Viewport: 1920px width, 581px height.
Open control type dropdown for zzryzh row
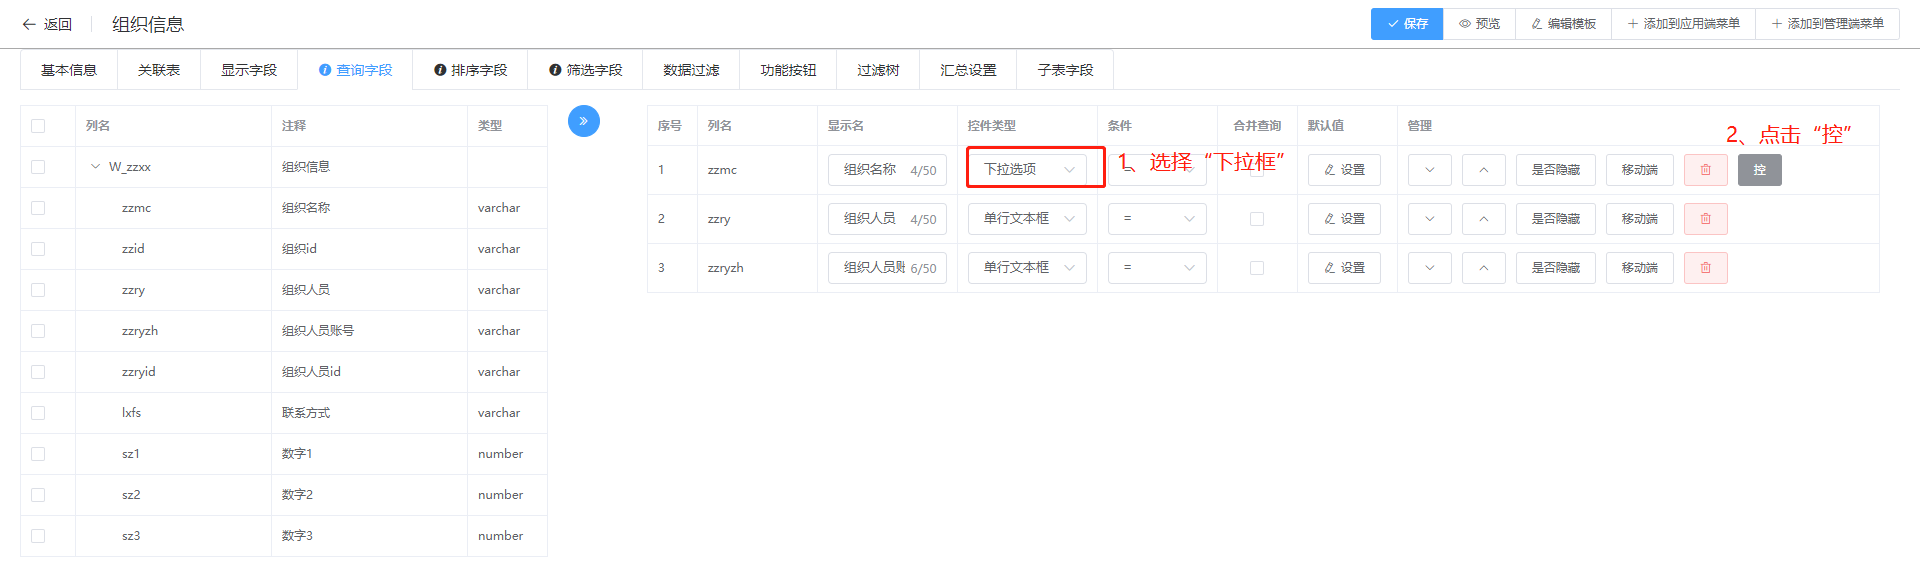(x=1027, y=267)
